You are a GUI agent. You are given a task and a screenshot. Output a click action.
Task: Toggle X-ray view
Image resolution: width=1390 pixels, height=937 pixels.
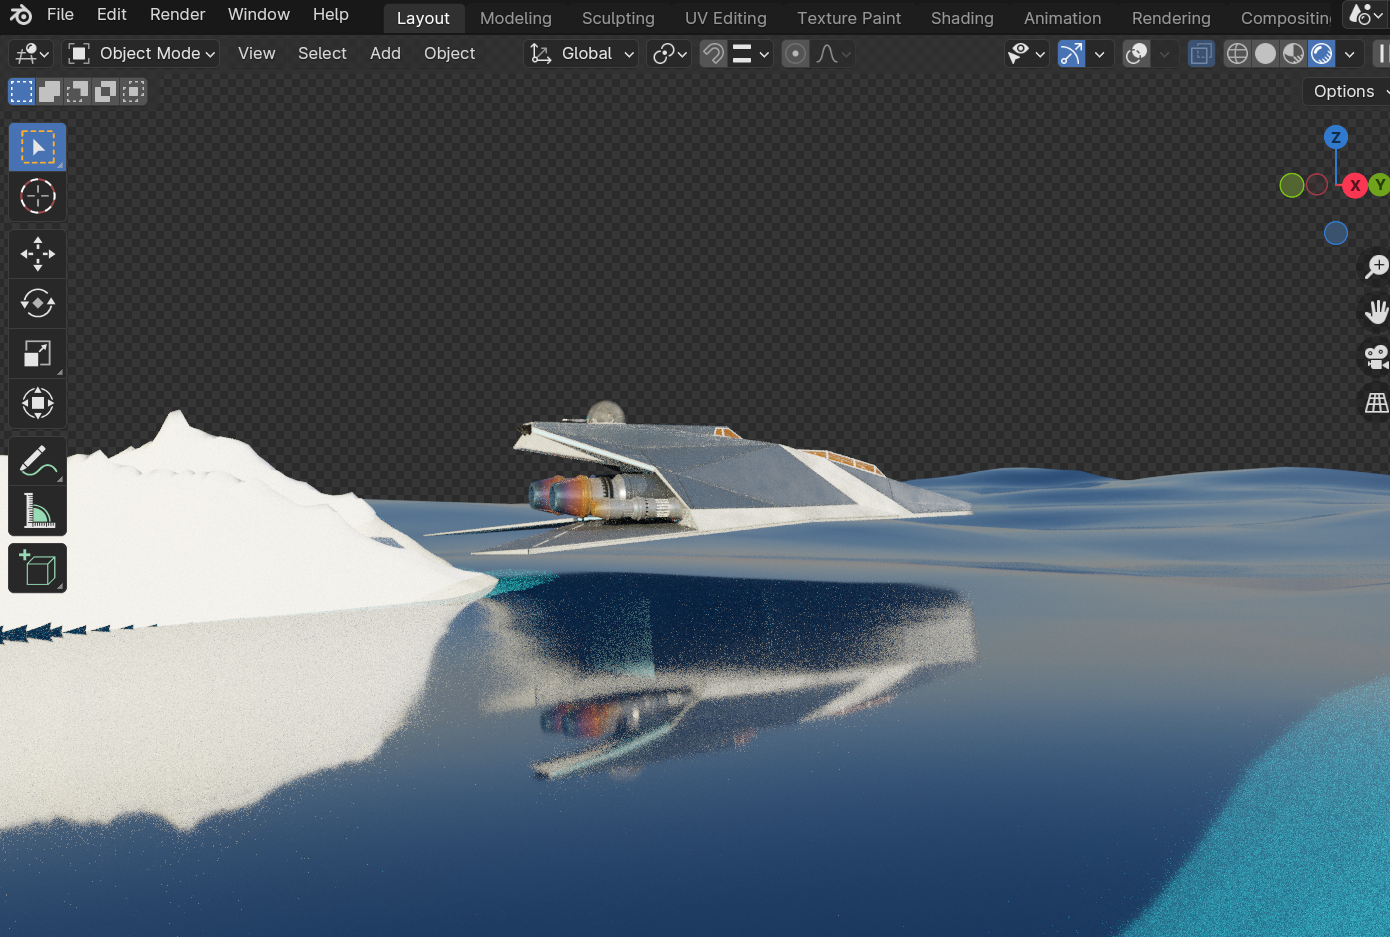(1201, 54)
